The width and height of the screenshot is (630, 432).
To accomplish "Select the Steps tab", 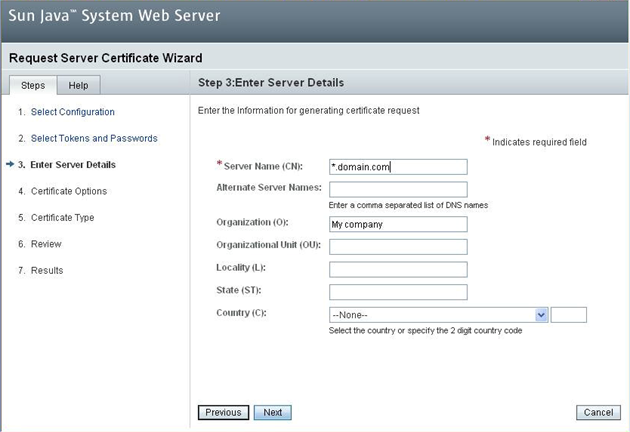I will tap(32, 86).
